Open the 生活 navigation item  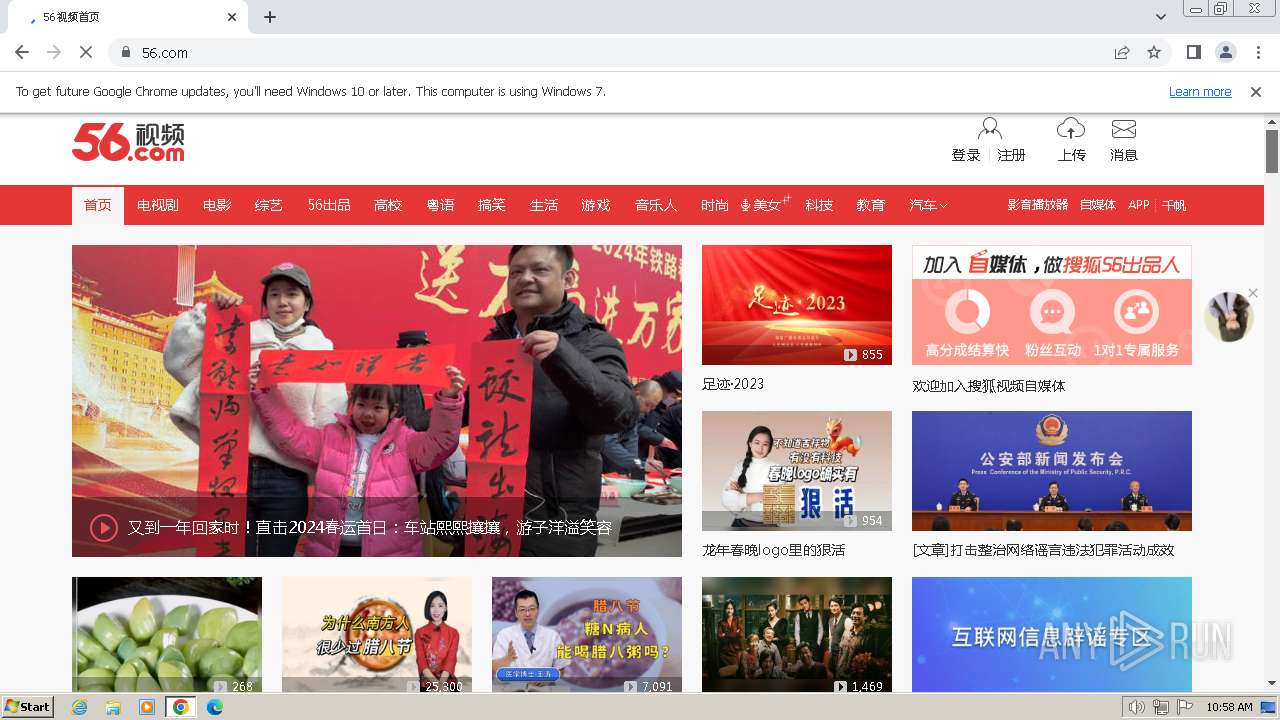tap(544, 205)
